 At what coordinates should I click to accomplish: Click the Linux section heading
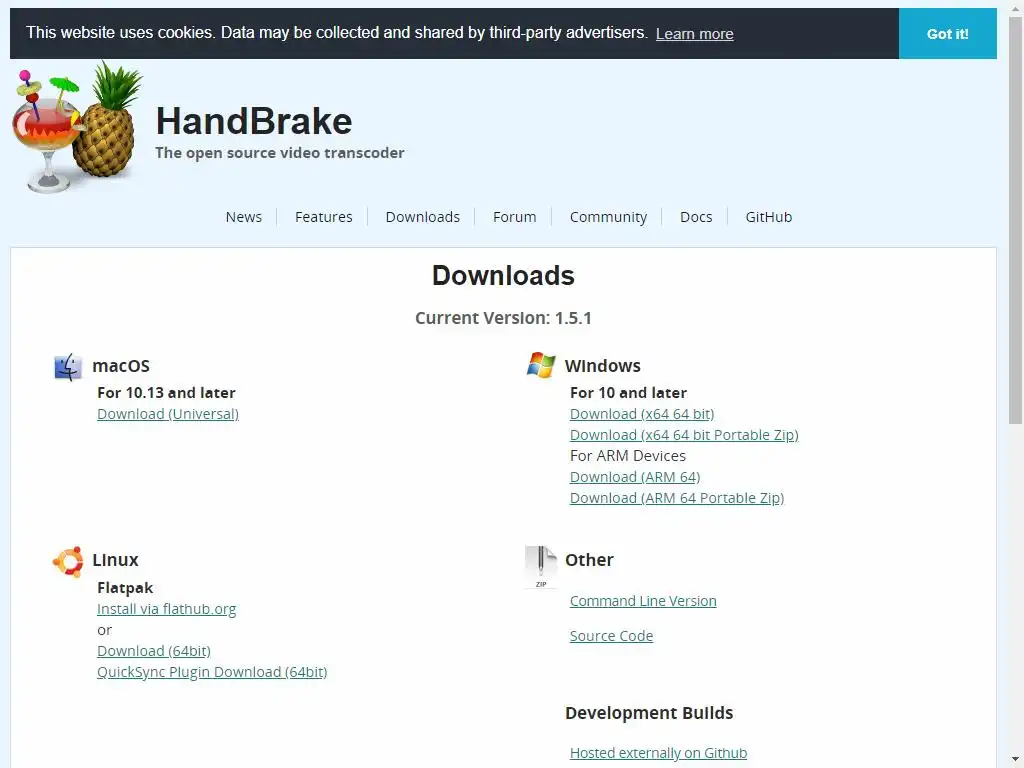pyautogui.click(x=116, y=560)
